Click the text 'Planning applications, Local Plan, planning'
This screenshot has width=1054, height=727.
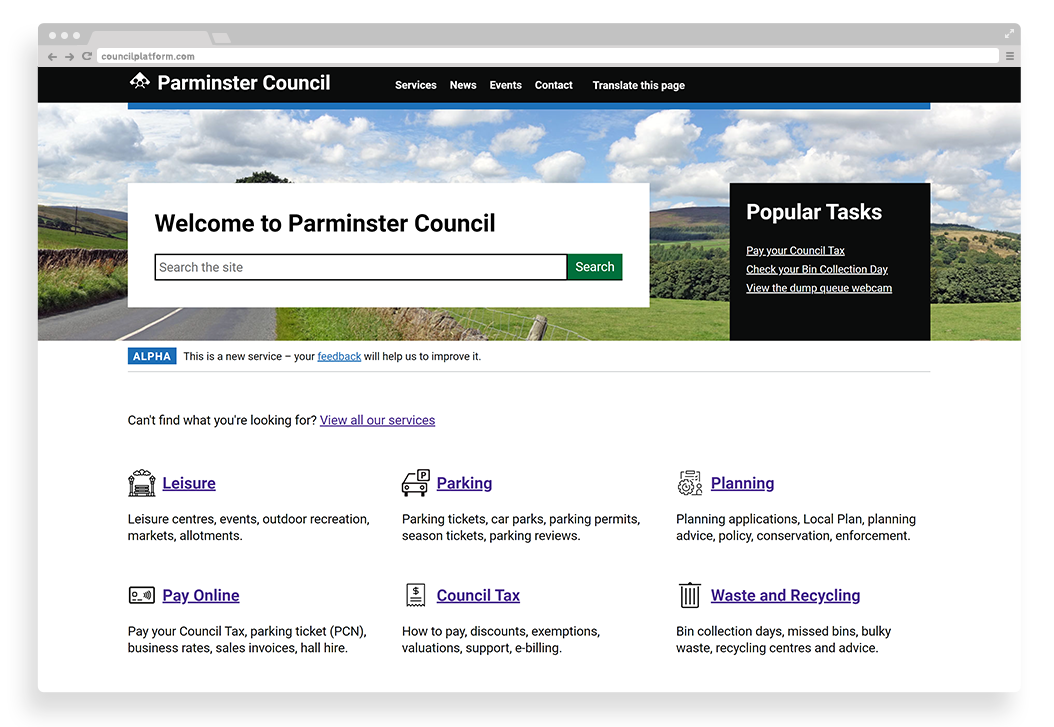[795, 519]
